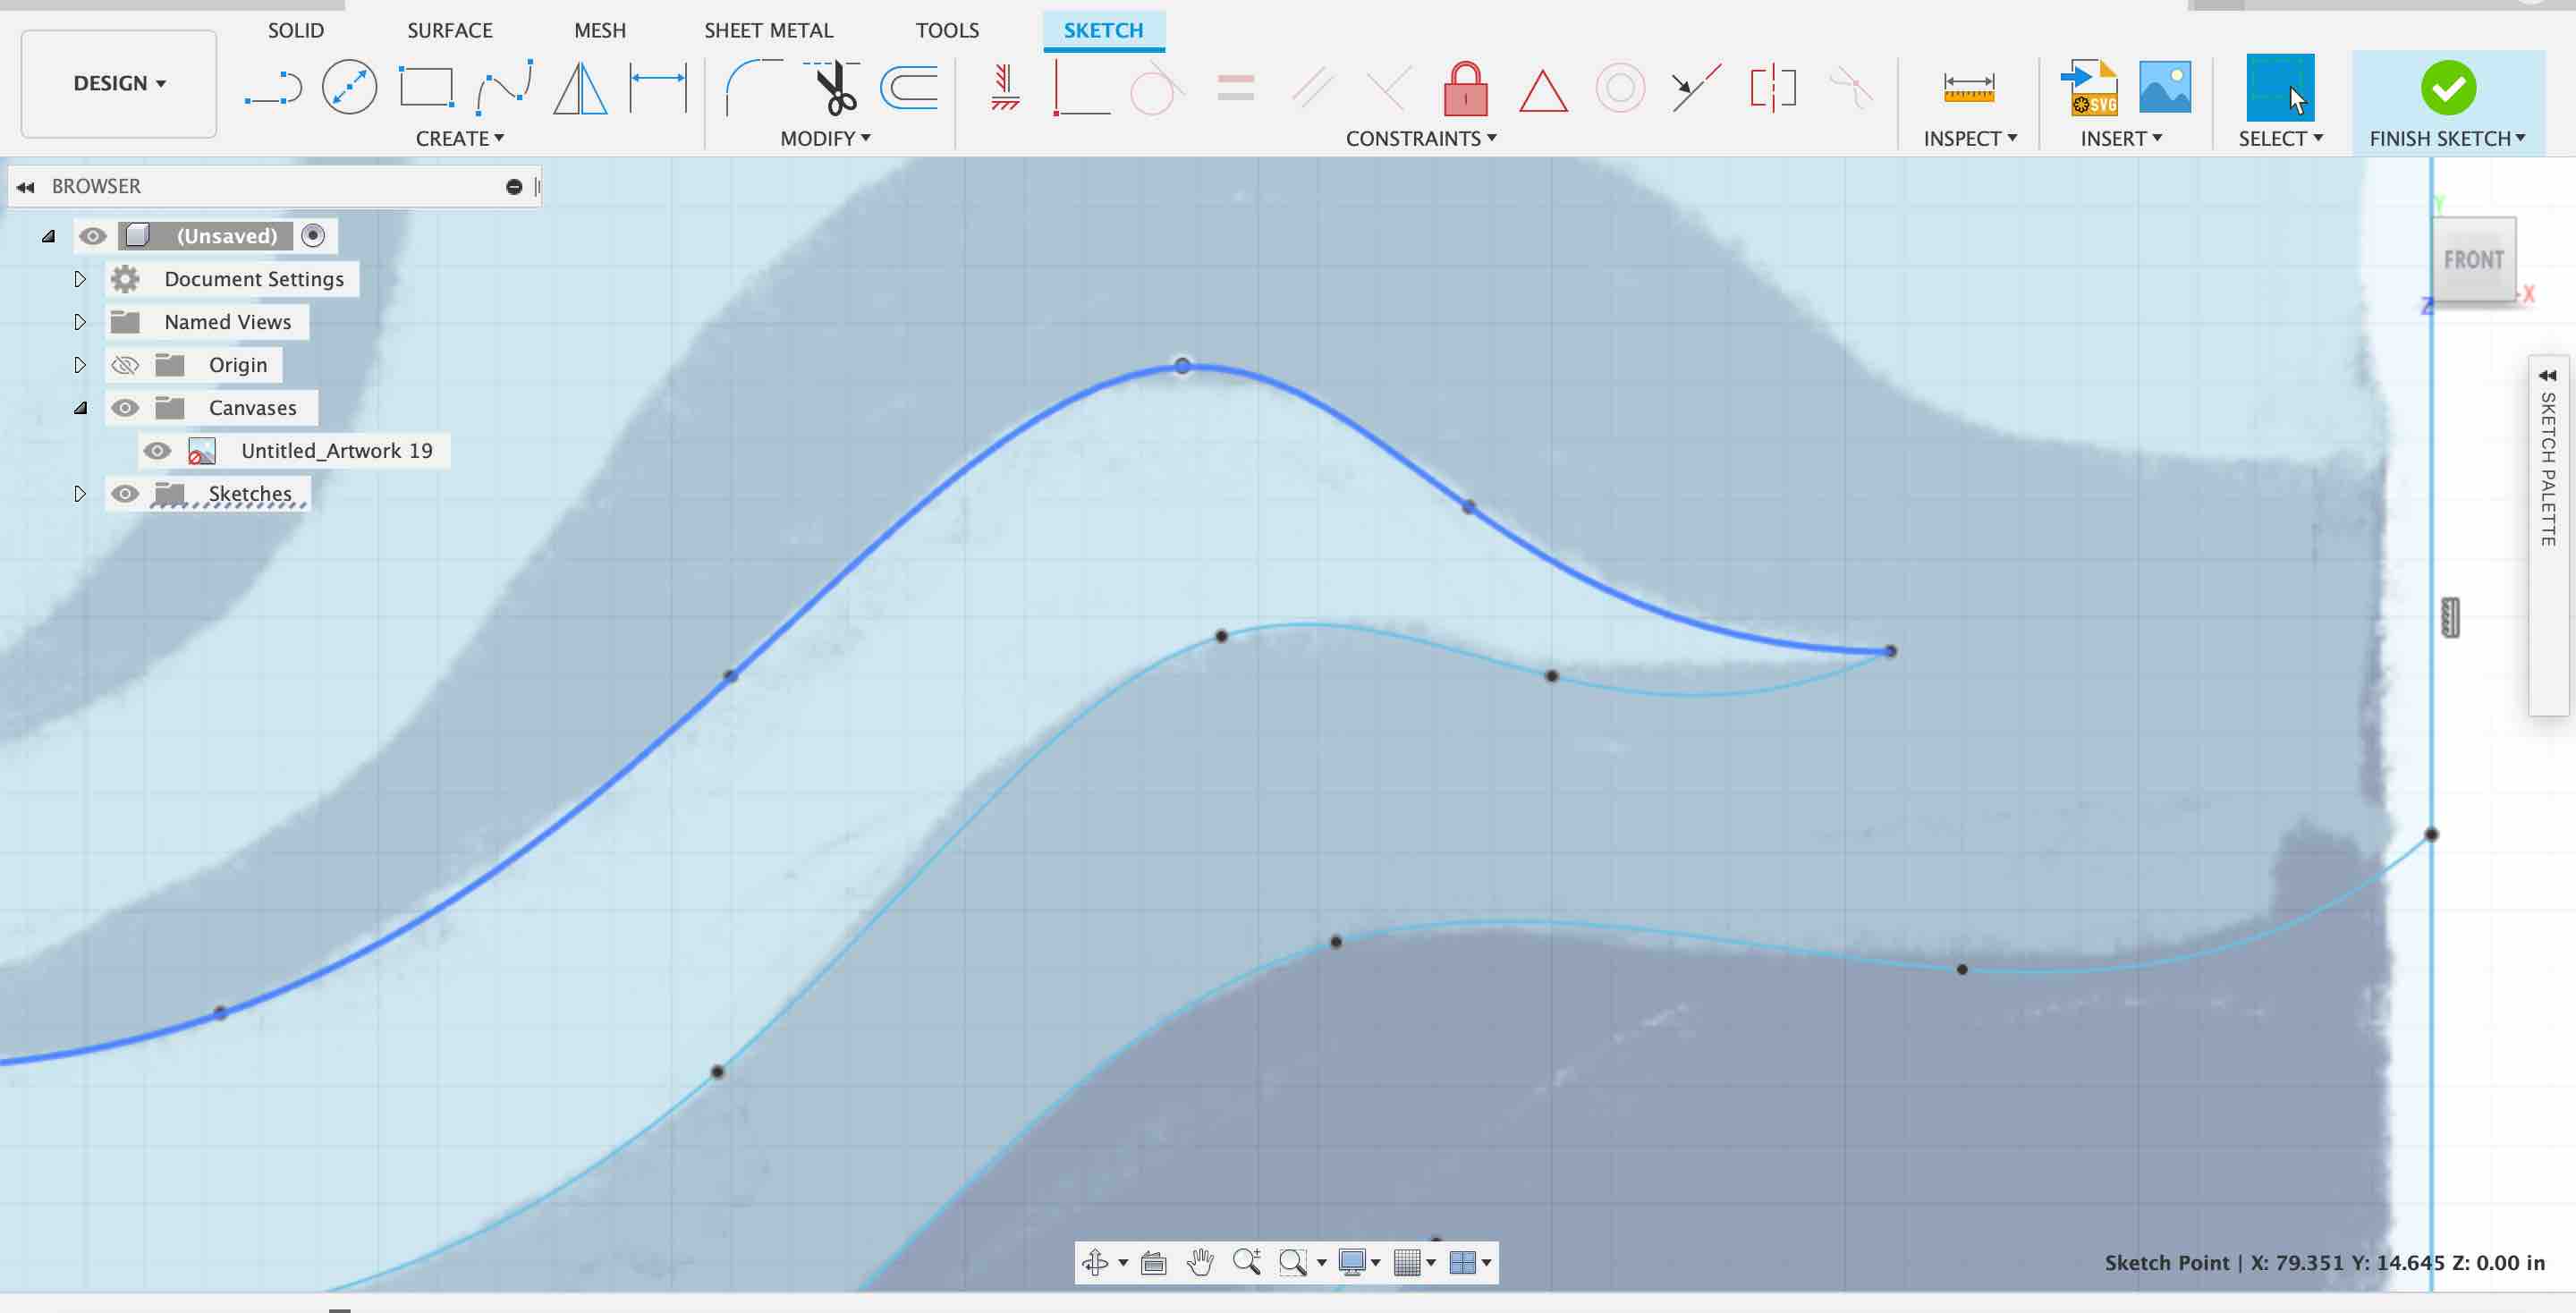Viewport: 2576px width, 1313px height.
Task: Click the Select window tool icon
Action: pyautogui.click(x=2280, y=88)
